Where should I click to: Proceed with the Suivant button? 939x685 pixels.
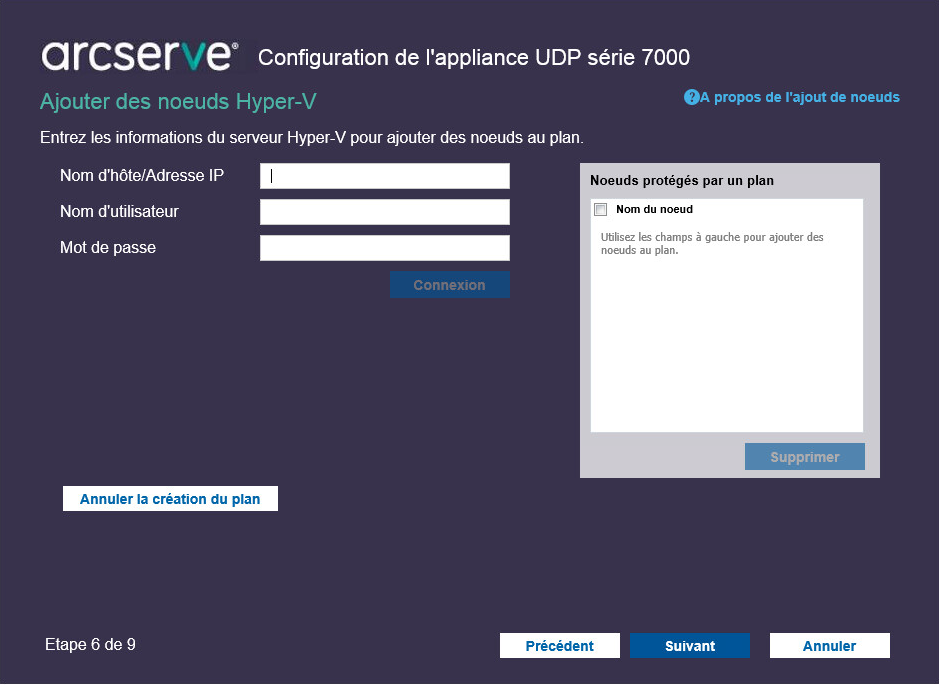[x=690, y=645]
